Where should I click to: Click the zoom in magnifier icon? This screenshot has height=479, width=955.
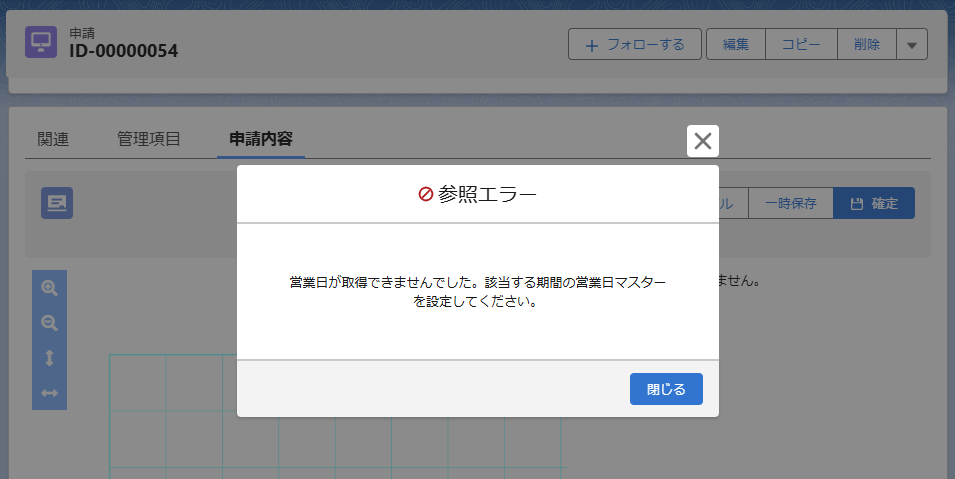49,288
